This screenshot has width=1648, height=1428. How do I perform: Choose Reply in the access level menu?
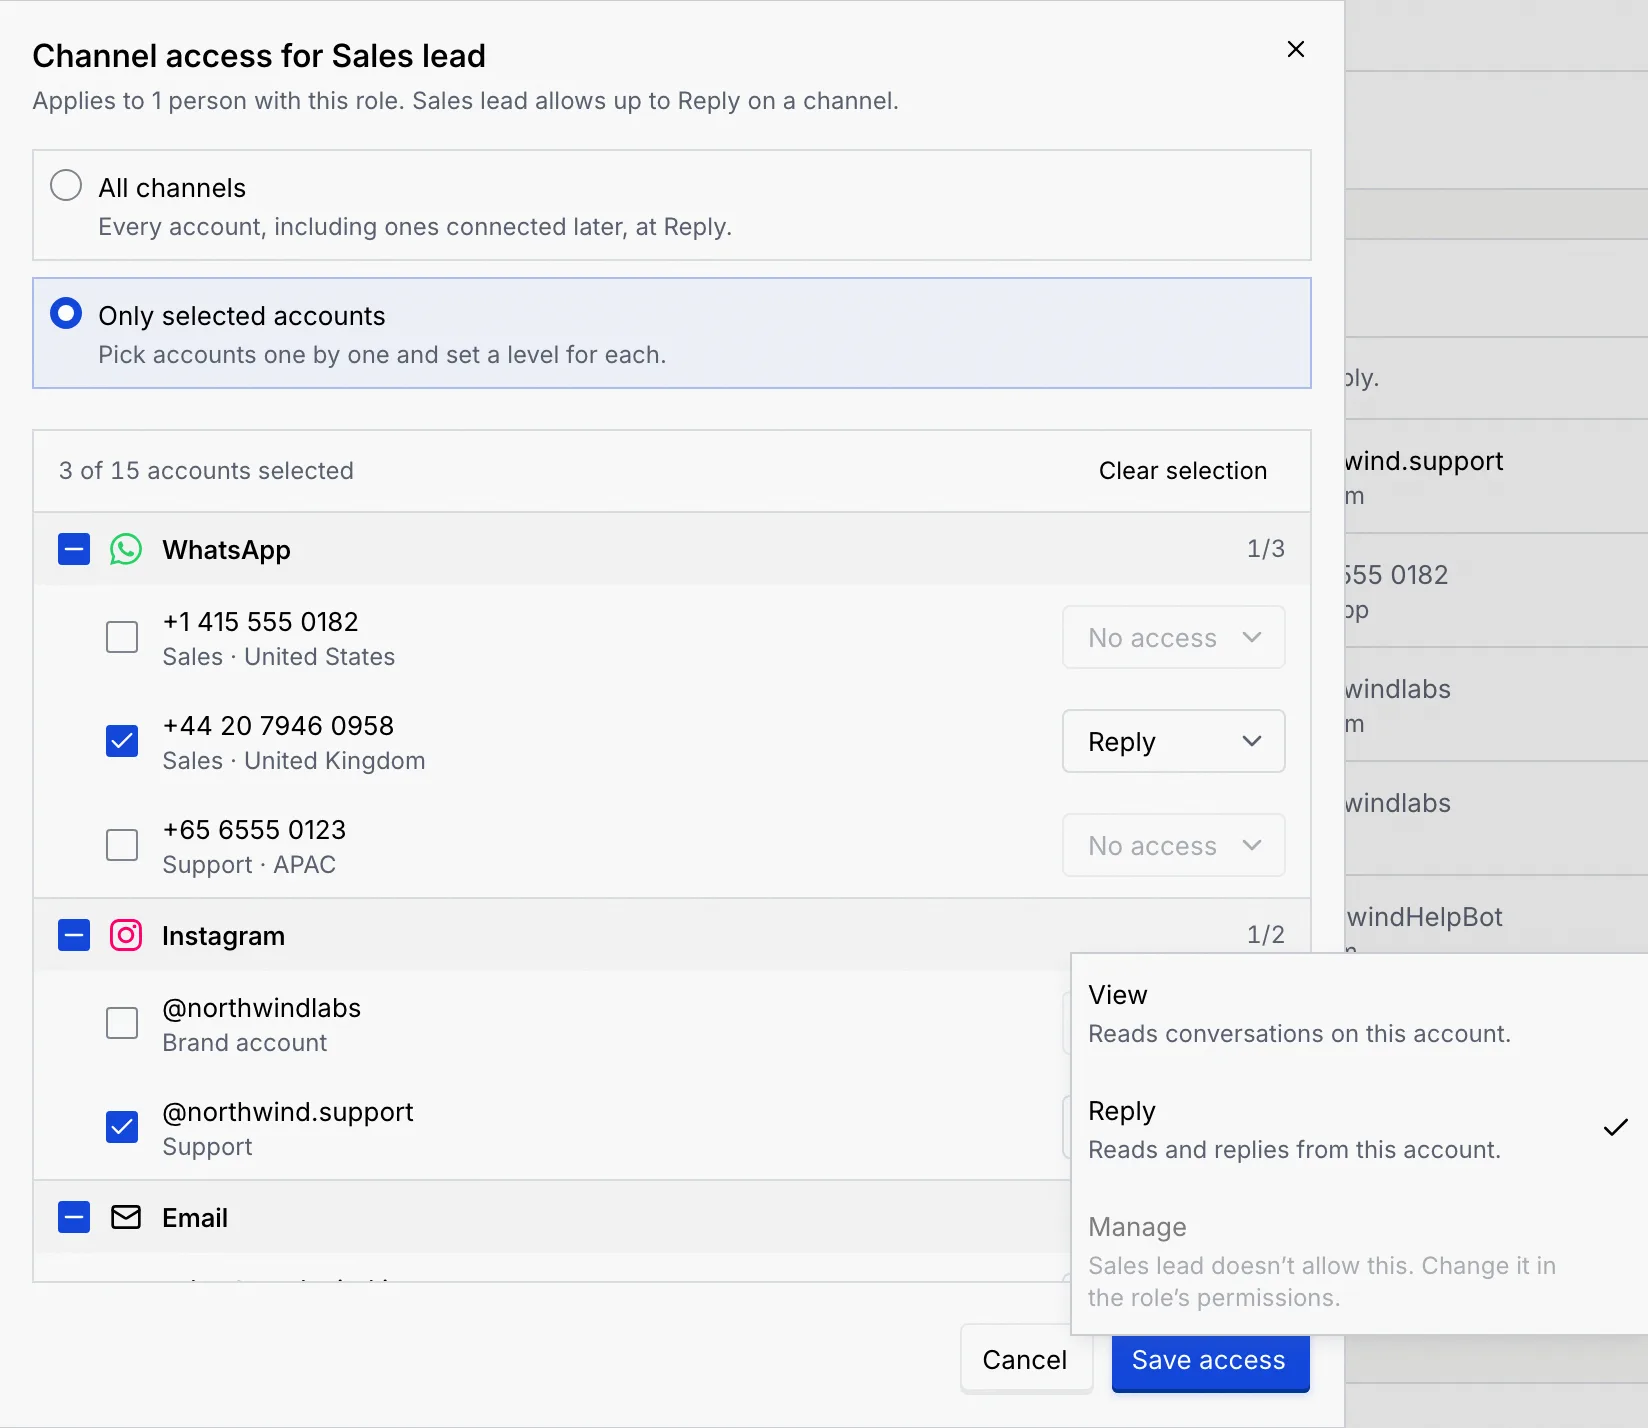(1359, 1129)
